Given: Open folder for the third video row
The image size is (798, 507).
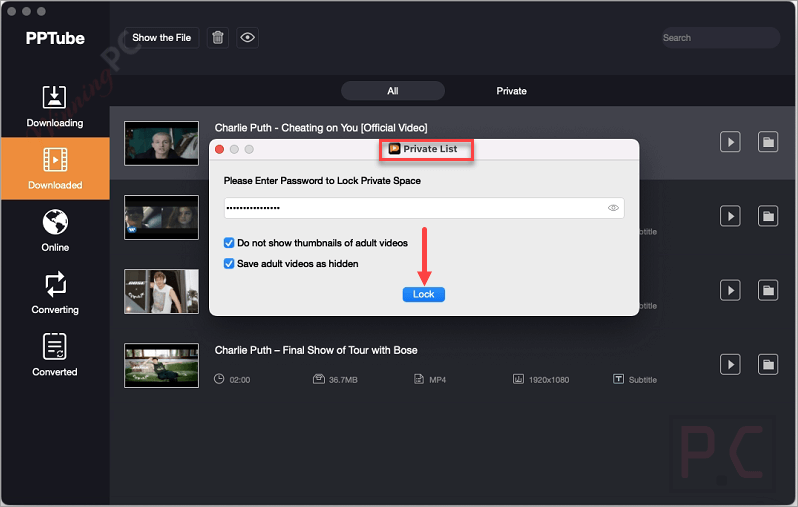Looking at the screenshot, I should click(x=768, y=291).
